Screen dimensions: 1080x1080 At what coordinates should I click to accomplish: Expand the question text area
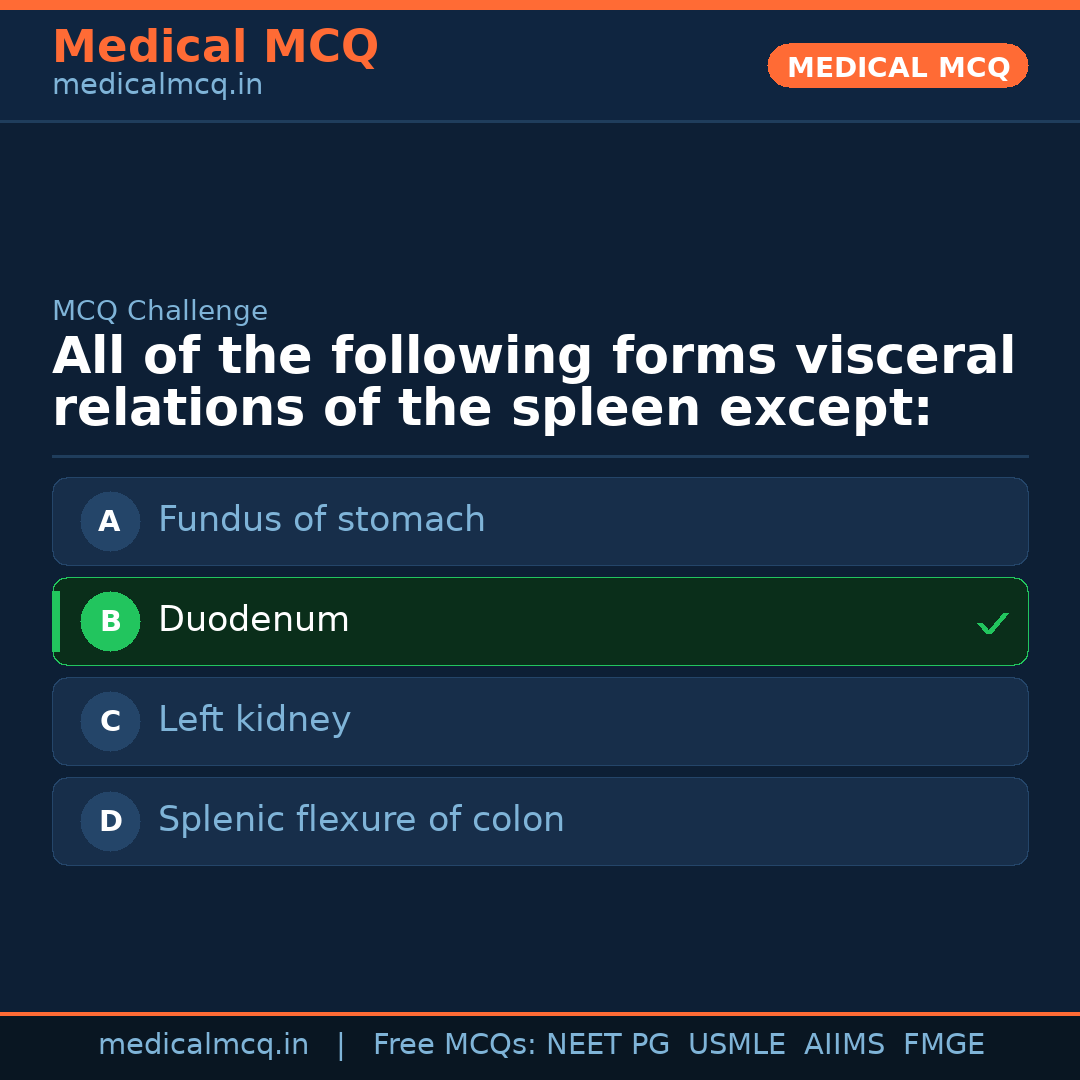pos(534,381)
